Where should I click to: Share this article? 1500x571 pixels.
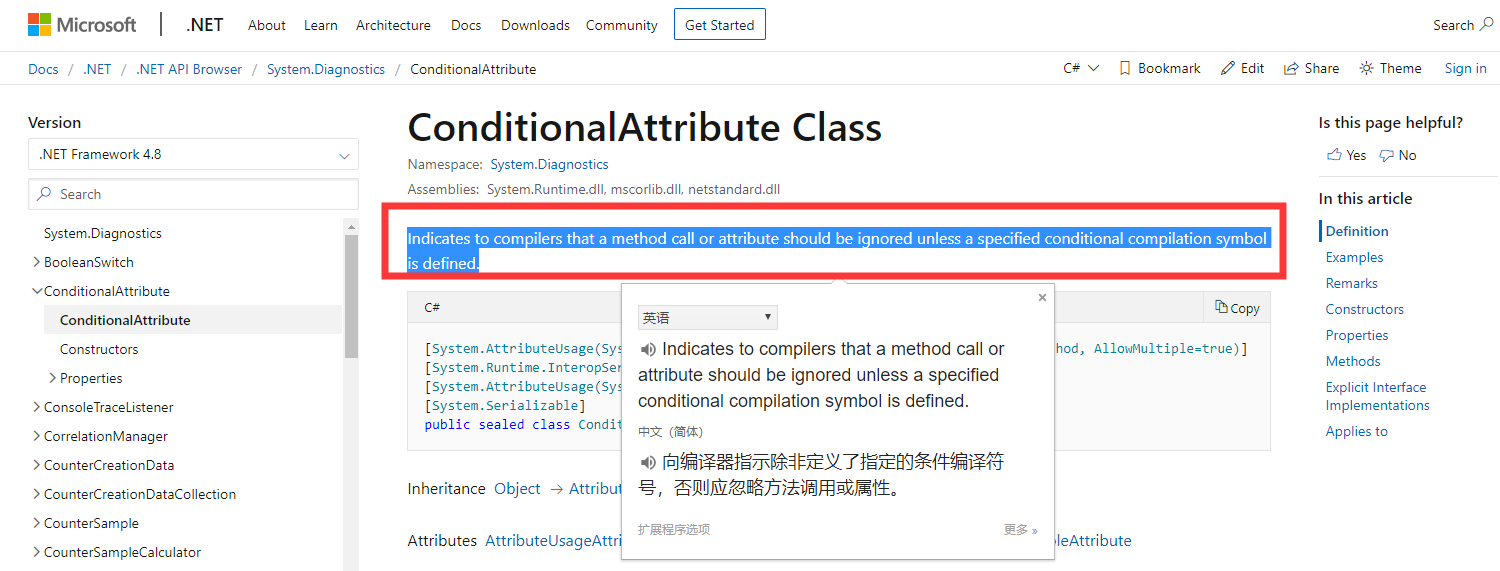(x=1312, y=68)
